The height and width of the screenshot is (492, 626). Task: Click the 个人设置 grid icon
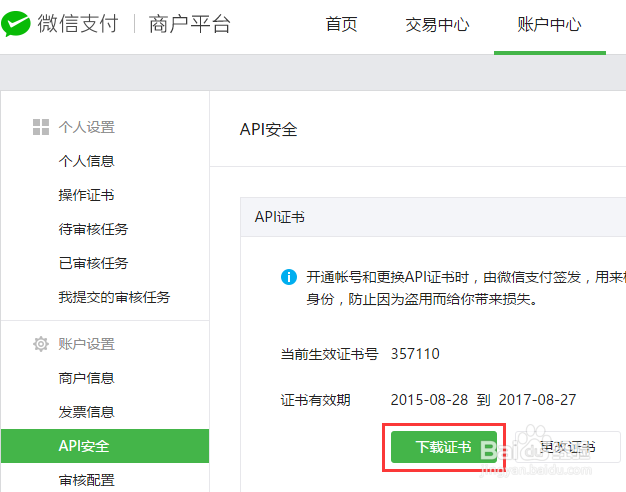coord(41,127)
